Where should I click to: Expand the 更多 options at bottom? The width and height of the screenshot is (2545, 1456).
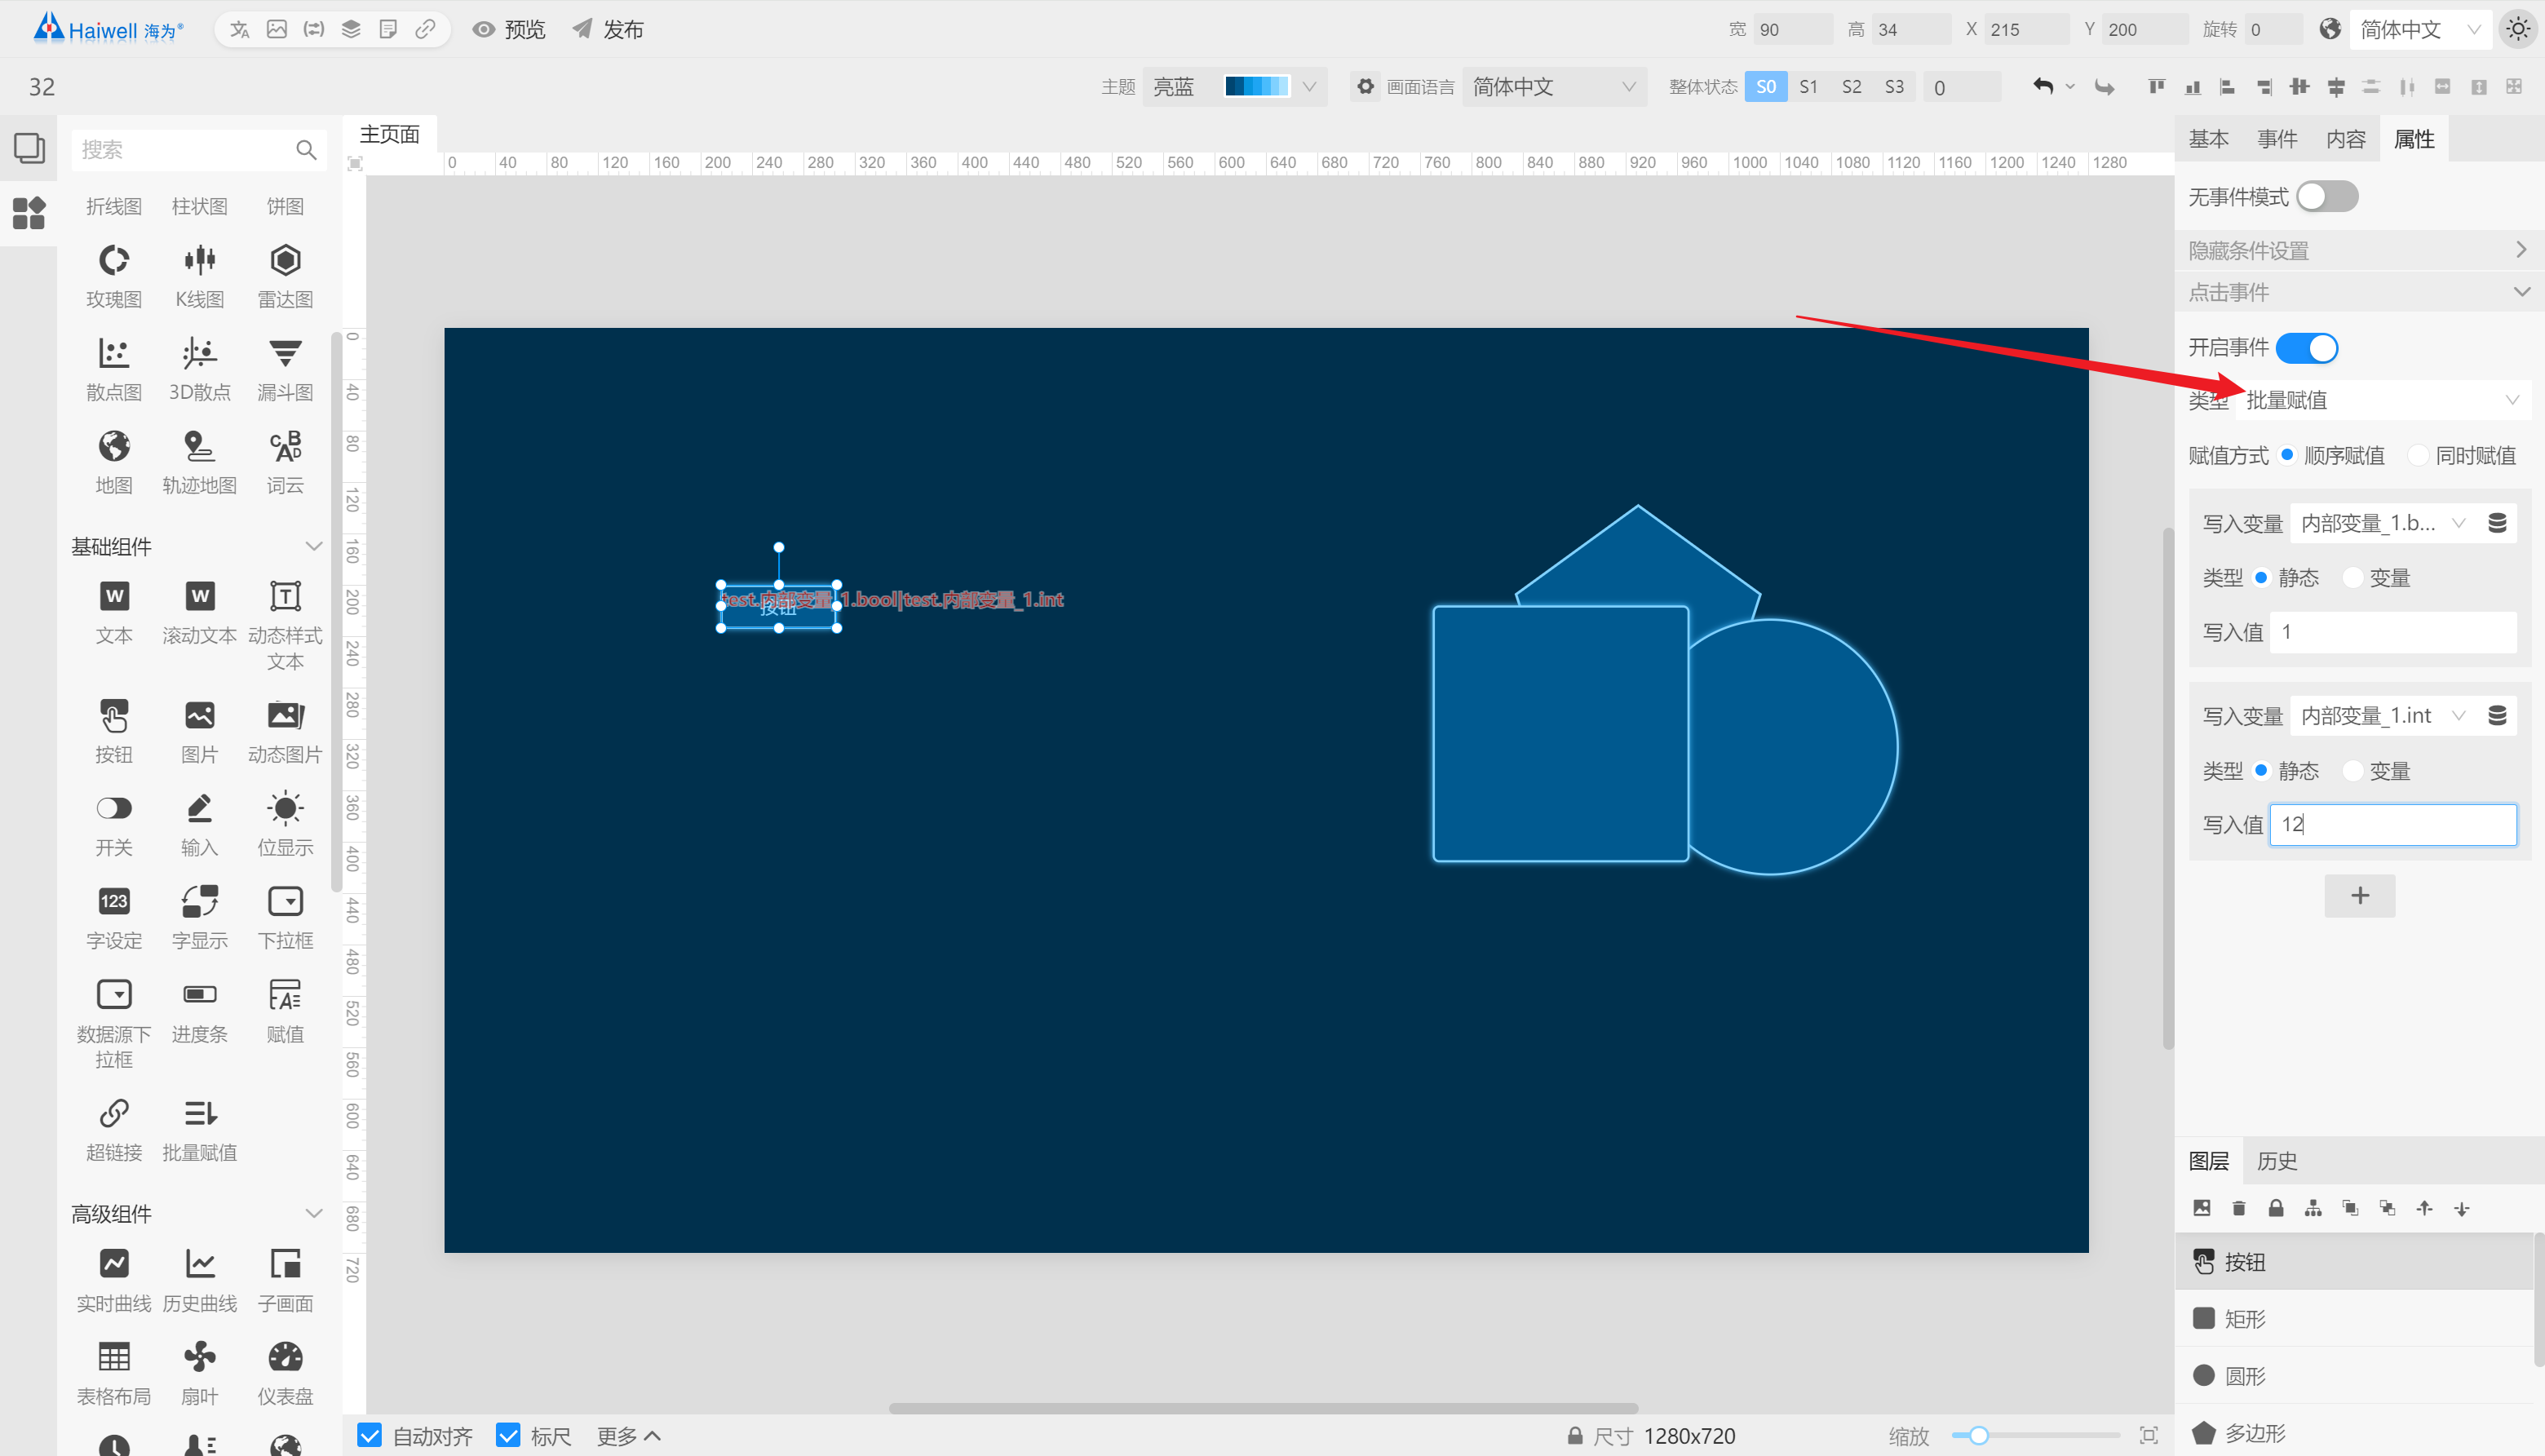coord(629,1436)
